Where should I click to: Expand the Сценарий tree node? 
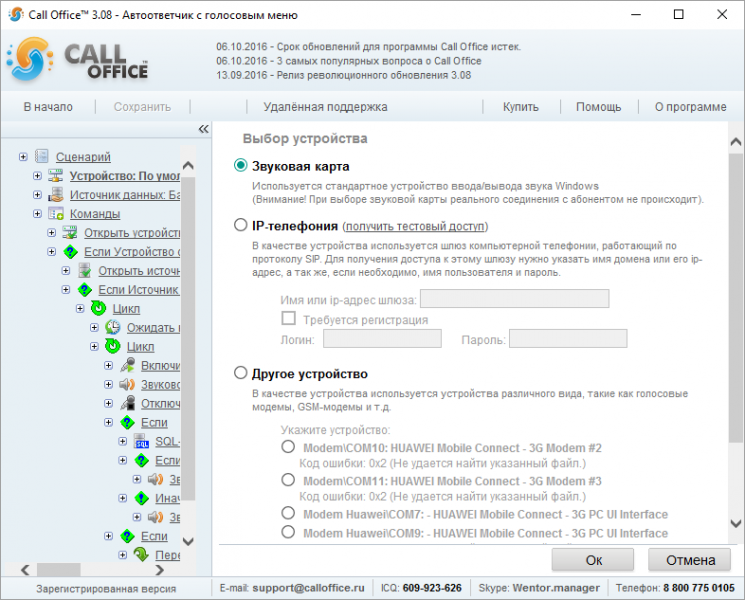[23, 156]
